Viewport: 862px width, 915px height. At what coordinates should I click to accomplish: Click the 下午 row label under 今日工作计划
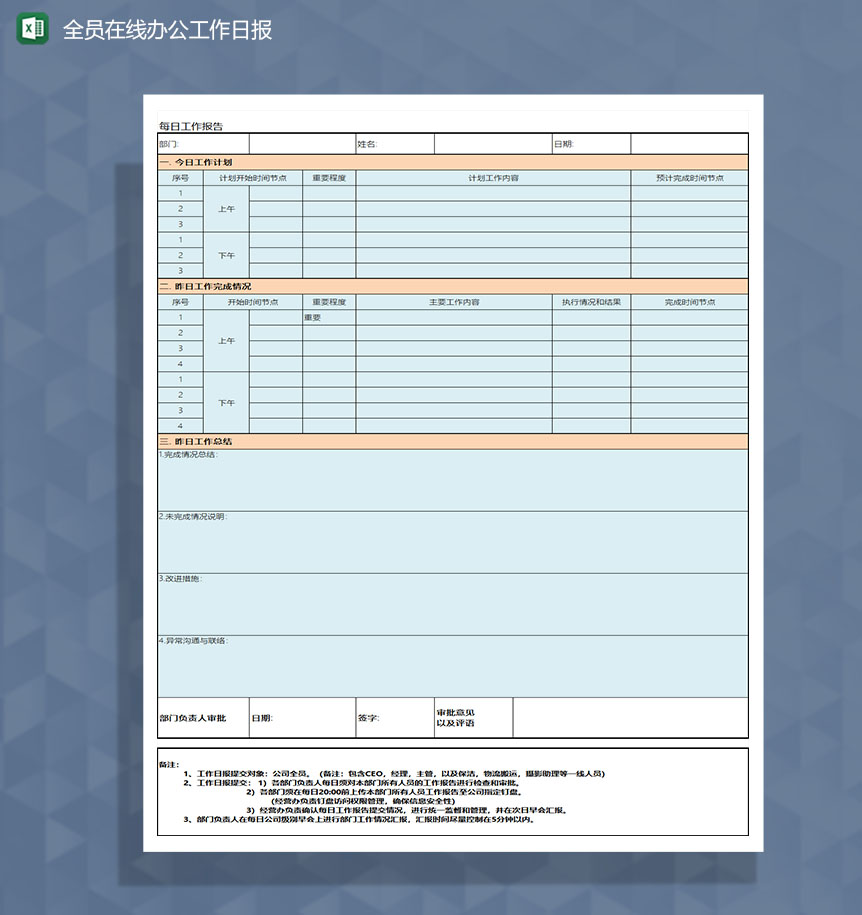pos(227,256)
